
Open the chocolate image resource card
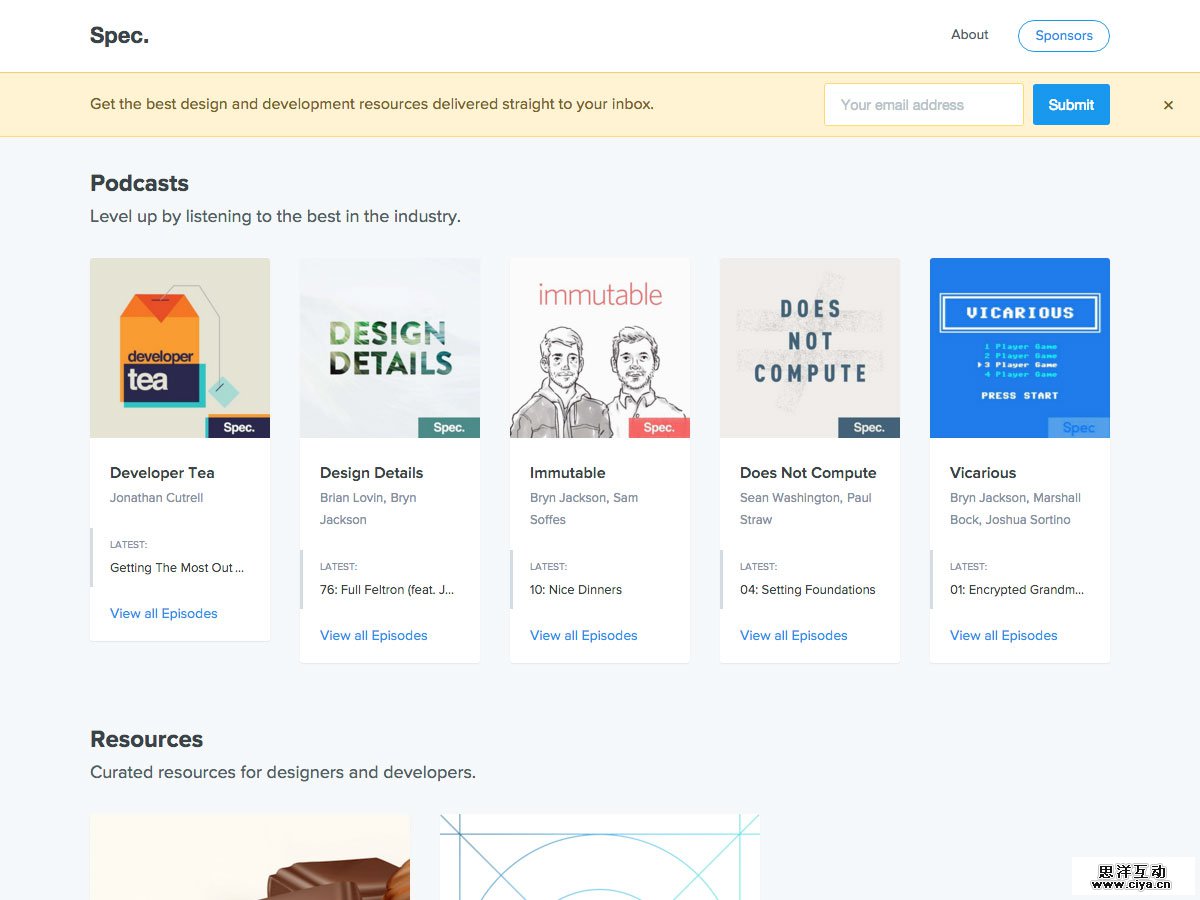tap(250, 857)
